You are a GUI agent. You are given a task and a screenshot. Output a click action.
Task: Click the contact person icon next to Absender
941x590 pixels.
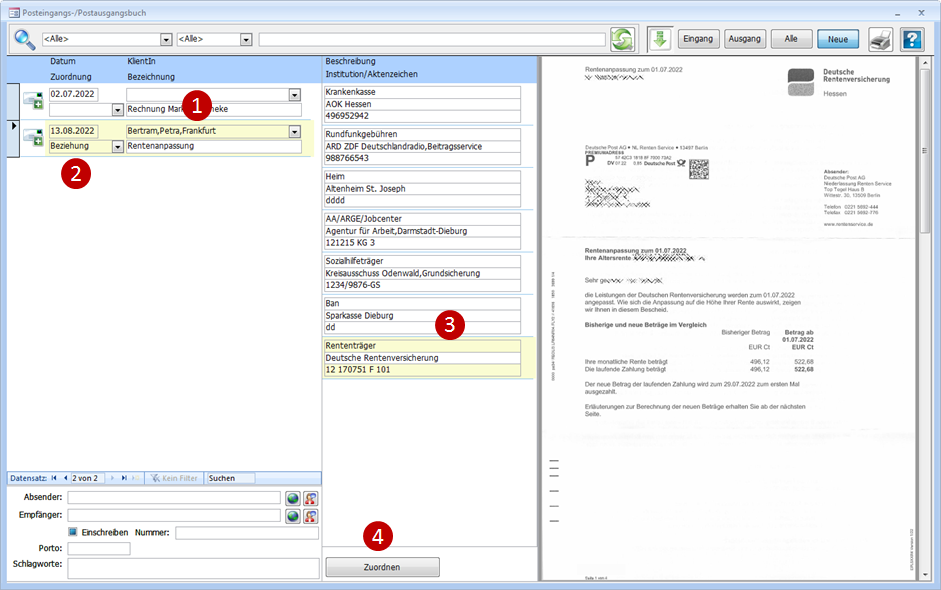click(x=310, y=498)
